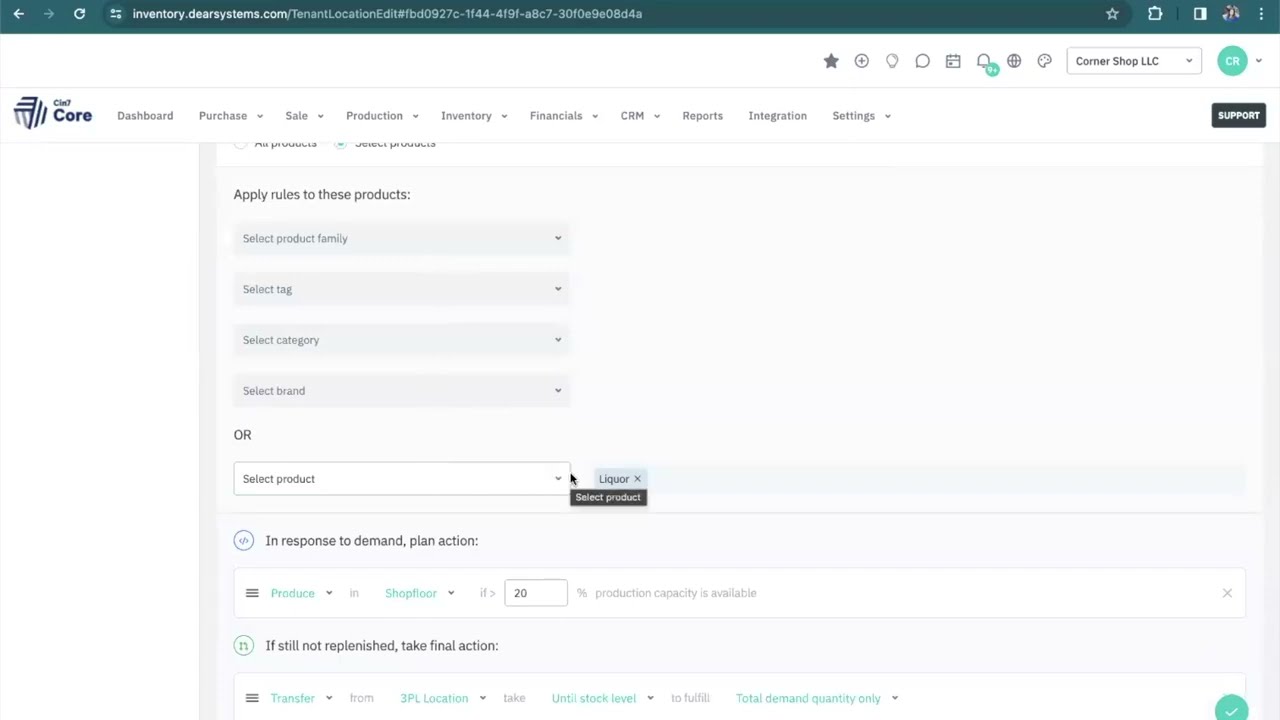
Task: Open the calendar icon in header
Action: click(x=953, y=61)
